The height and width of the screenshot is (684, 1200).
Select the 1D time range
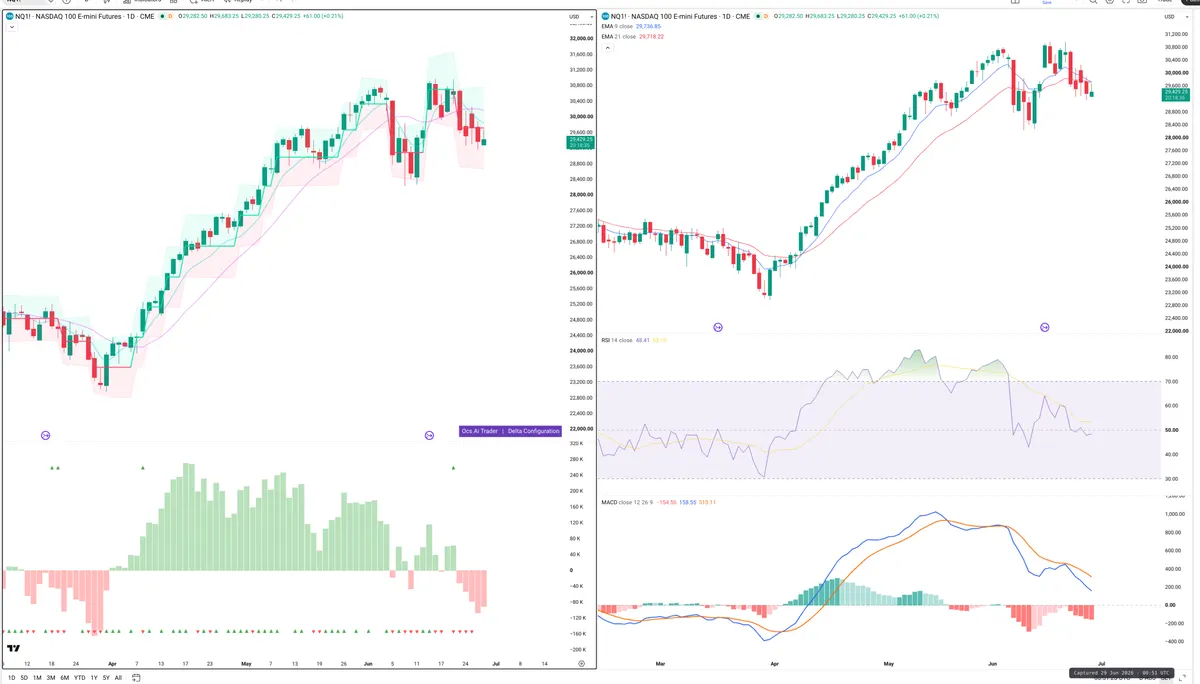coord(11,677)
